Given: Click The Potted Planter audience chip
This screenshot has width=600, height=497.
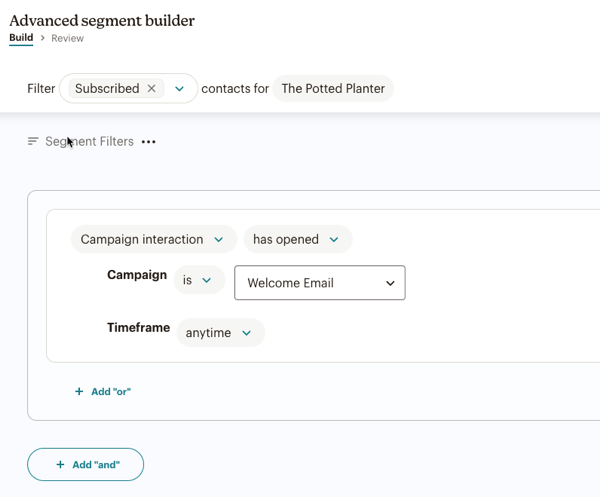Looking at the screenshot, I should click(x=333, y=88).
